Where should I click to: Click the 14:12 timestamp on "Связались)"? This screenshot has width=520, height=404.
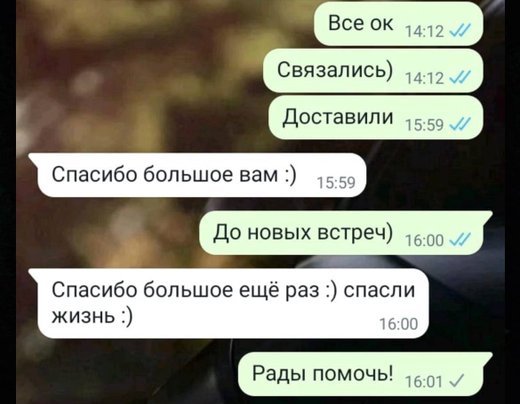tap(424, 78)
